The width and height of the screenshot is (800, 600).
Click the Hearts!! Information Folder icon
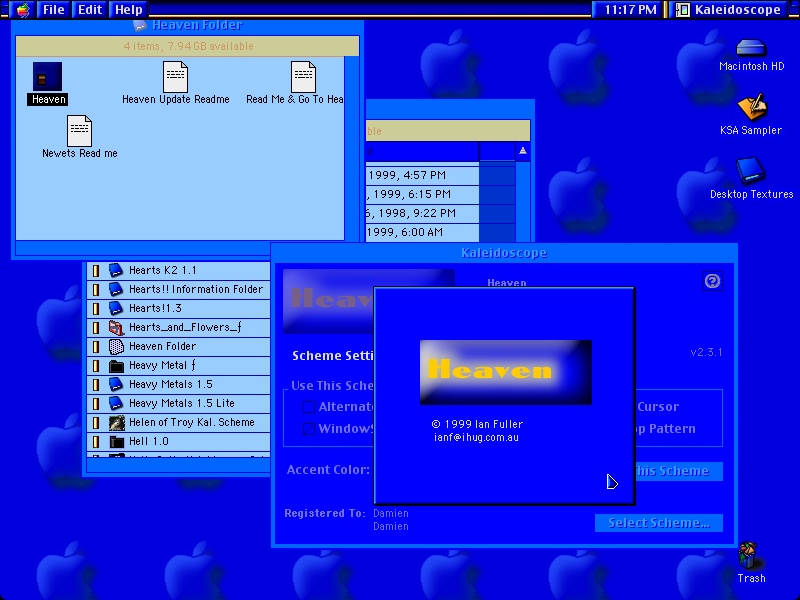[116, 289]
